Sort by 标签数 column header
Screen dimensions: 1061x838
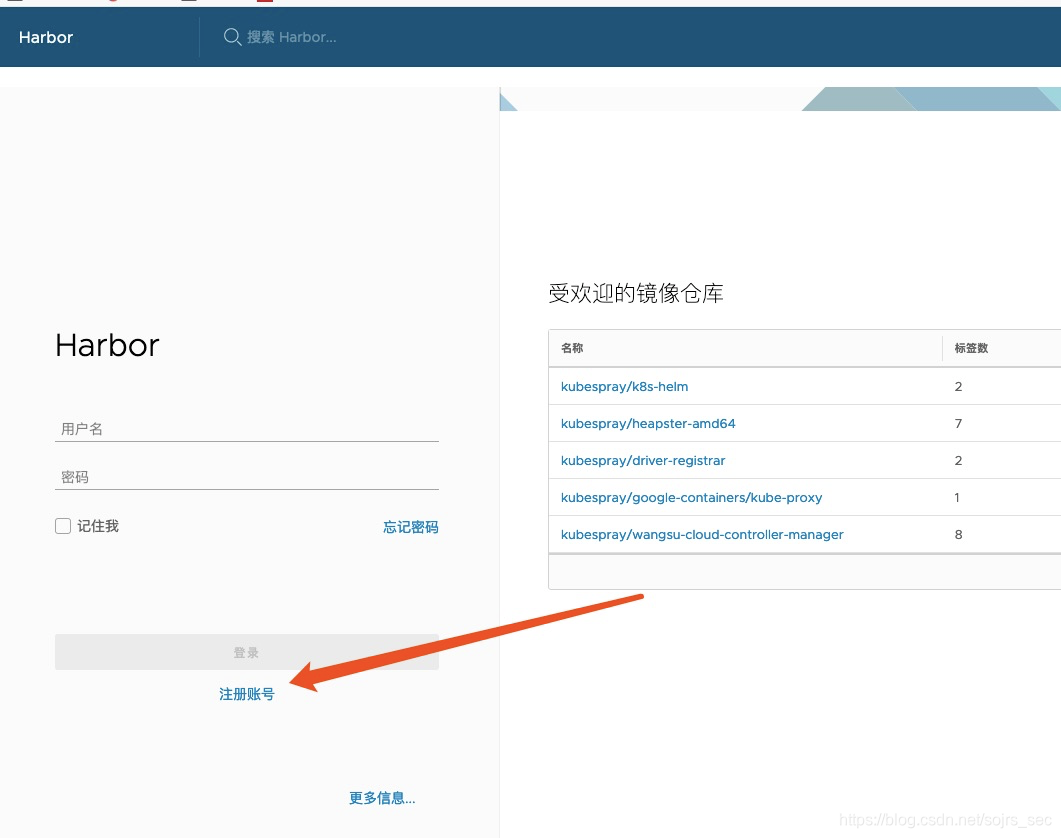coord(971,348)
